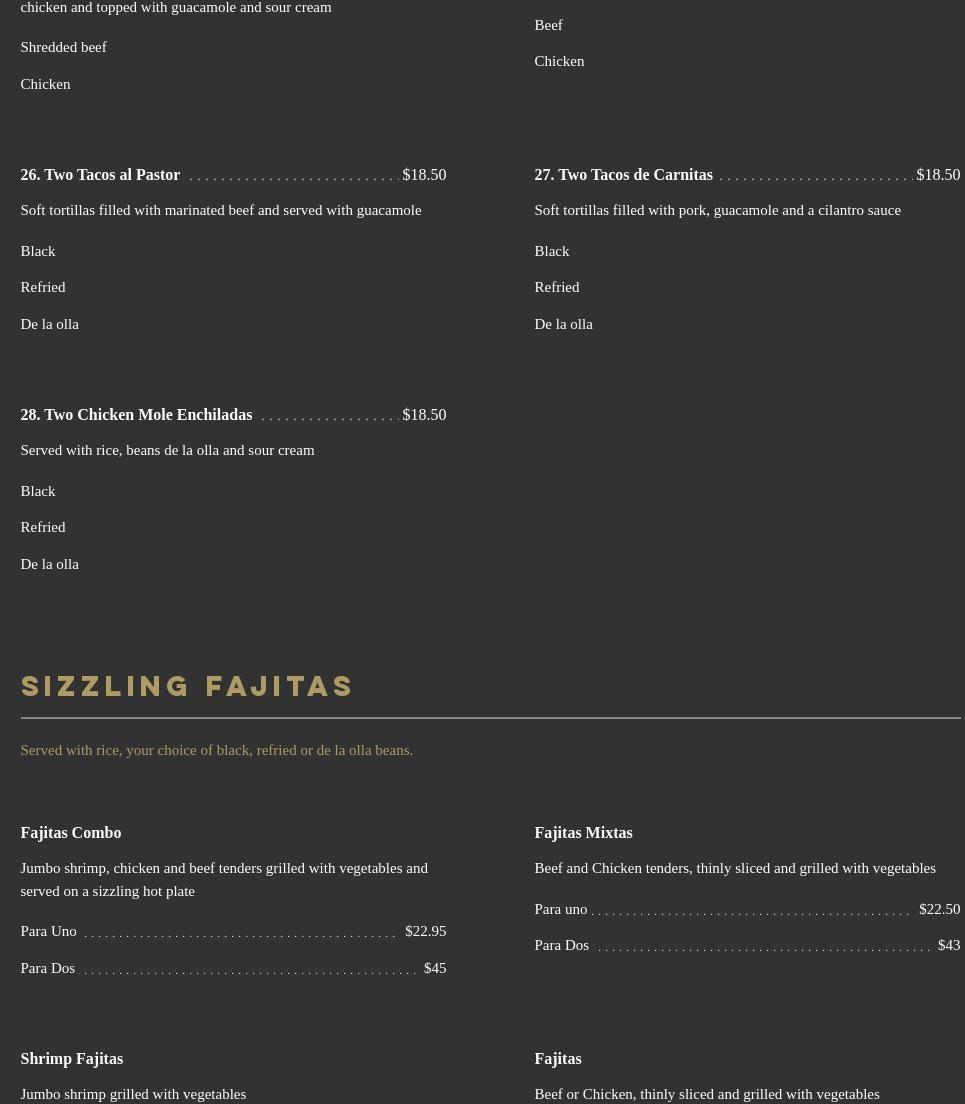Choose Para uno under Fajitas Mixtas
Viewport: 965px width, 1104px height.
pyautogui.click(x=560, y=909)
